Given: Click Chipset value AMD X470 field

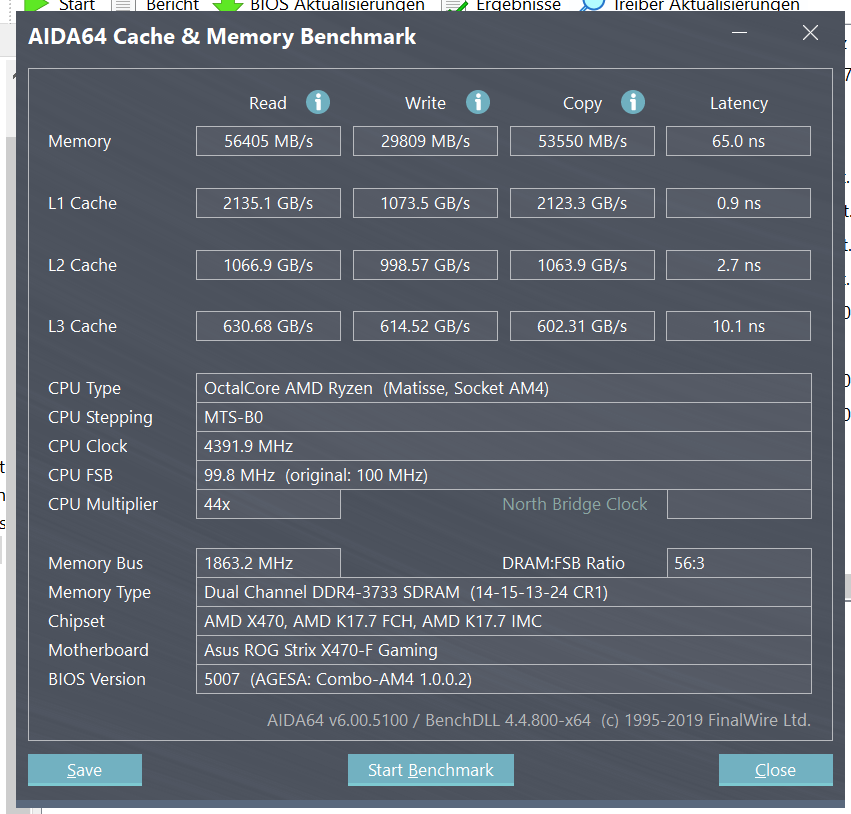Looking at the screenshot, I should [x=504, y=621].
